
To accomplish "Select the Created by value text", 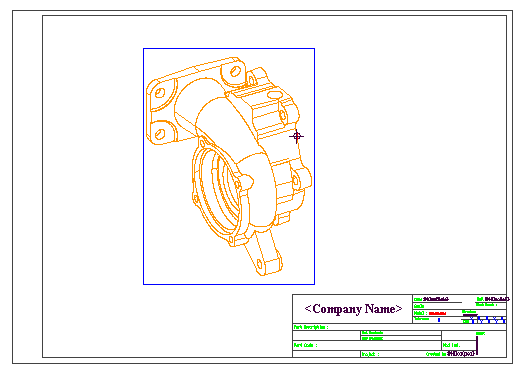I will coord(461,354).
